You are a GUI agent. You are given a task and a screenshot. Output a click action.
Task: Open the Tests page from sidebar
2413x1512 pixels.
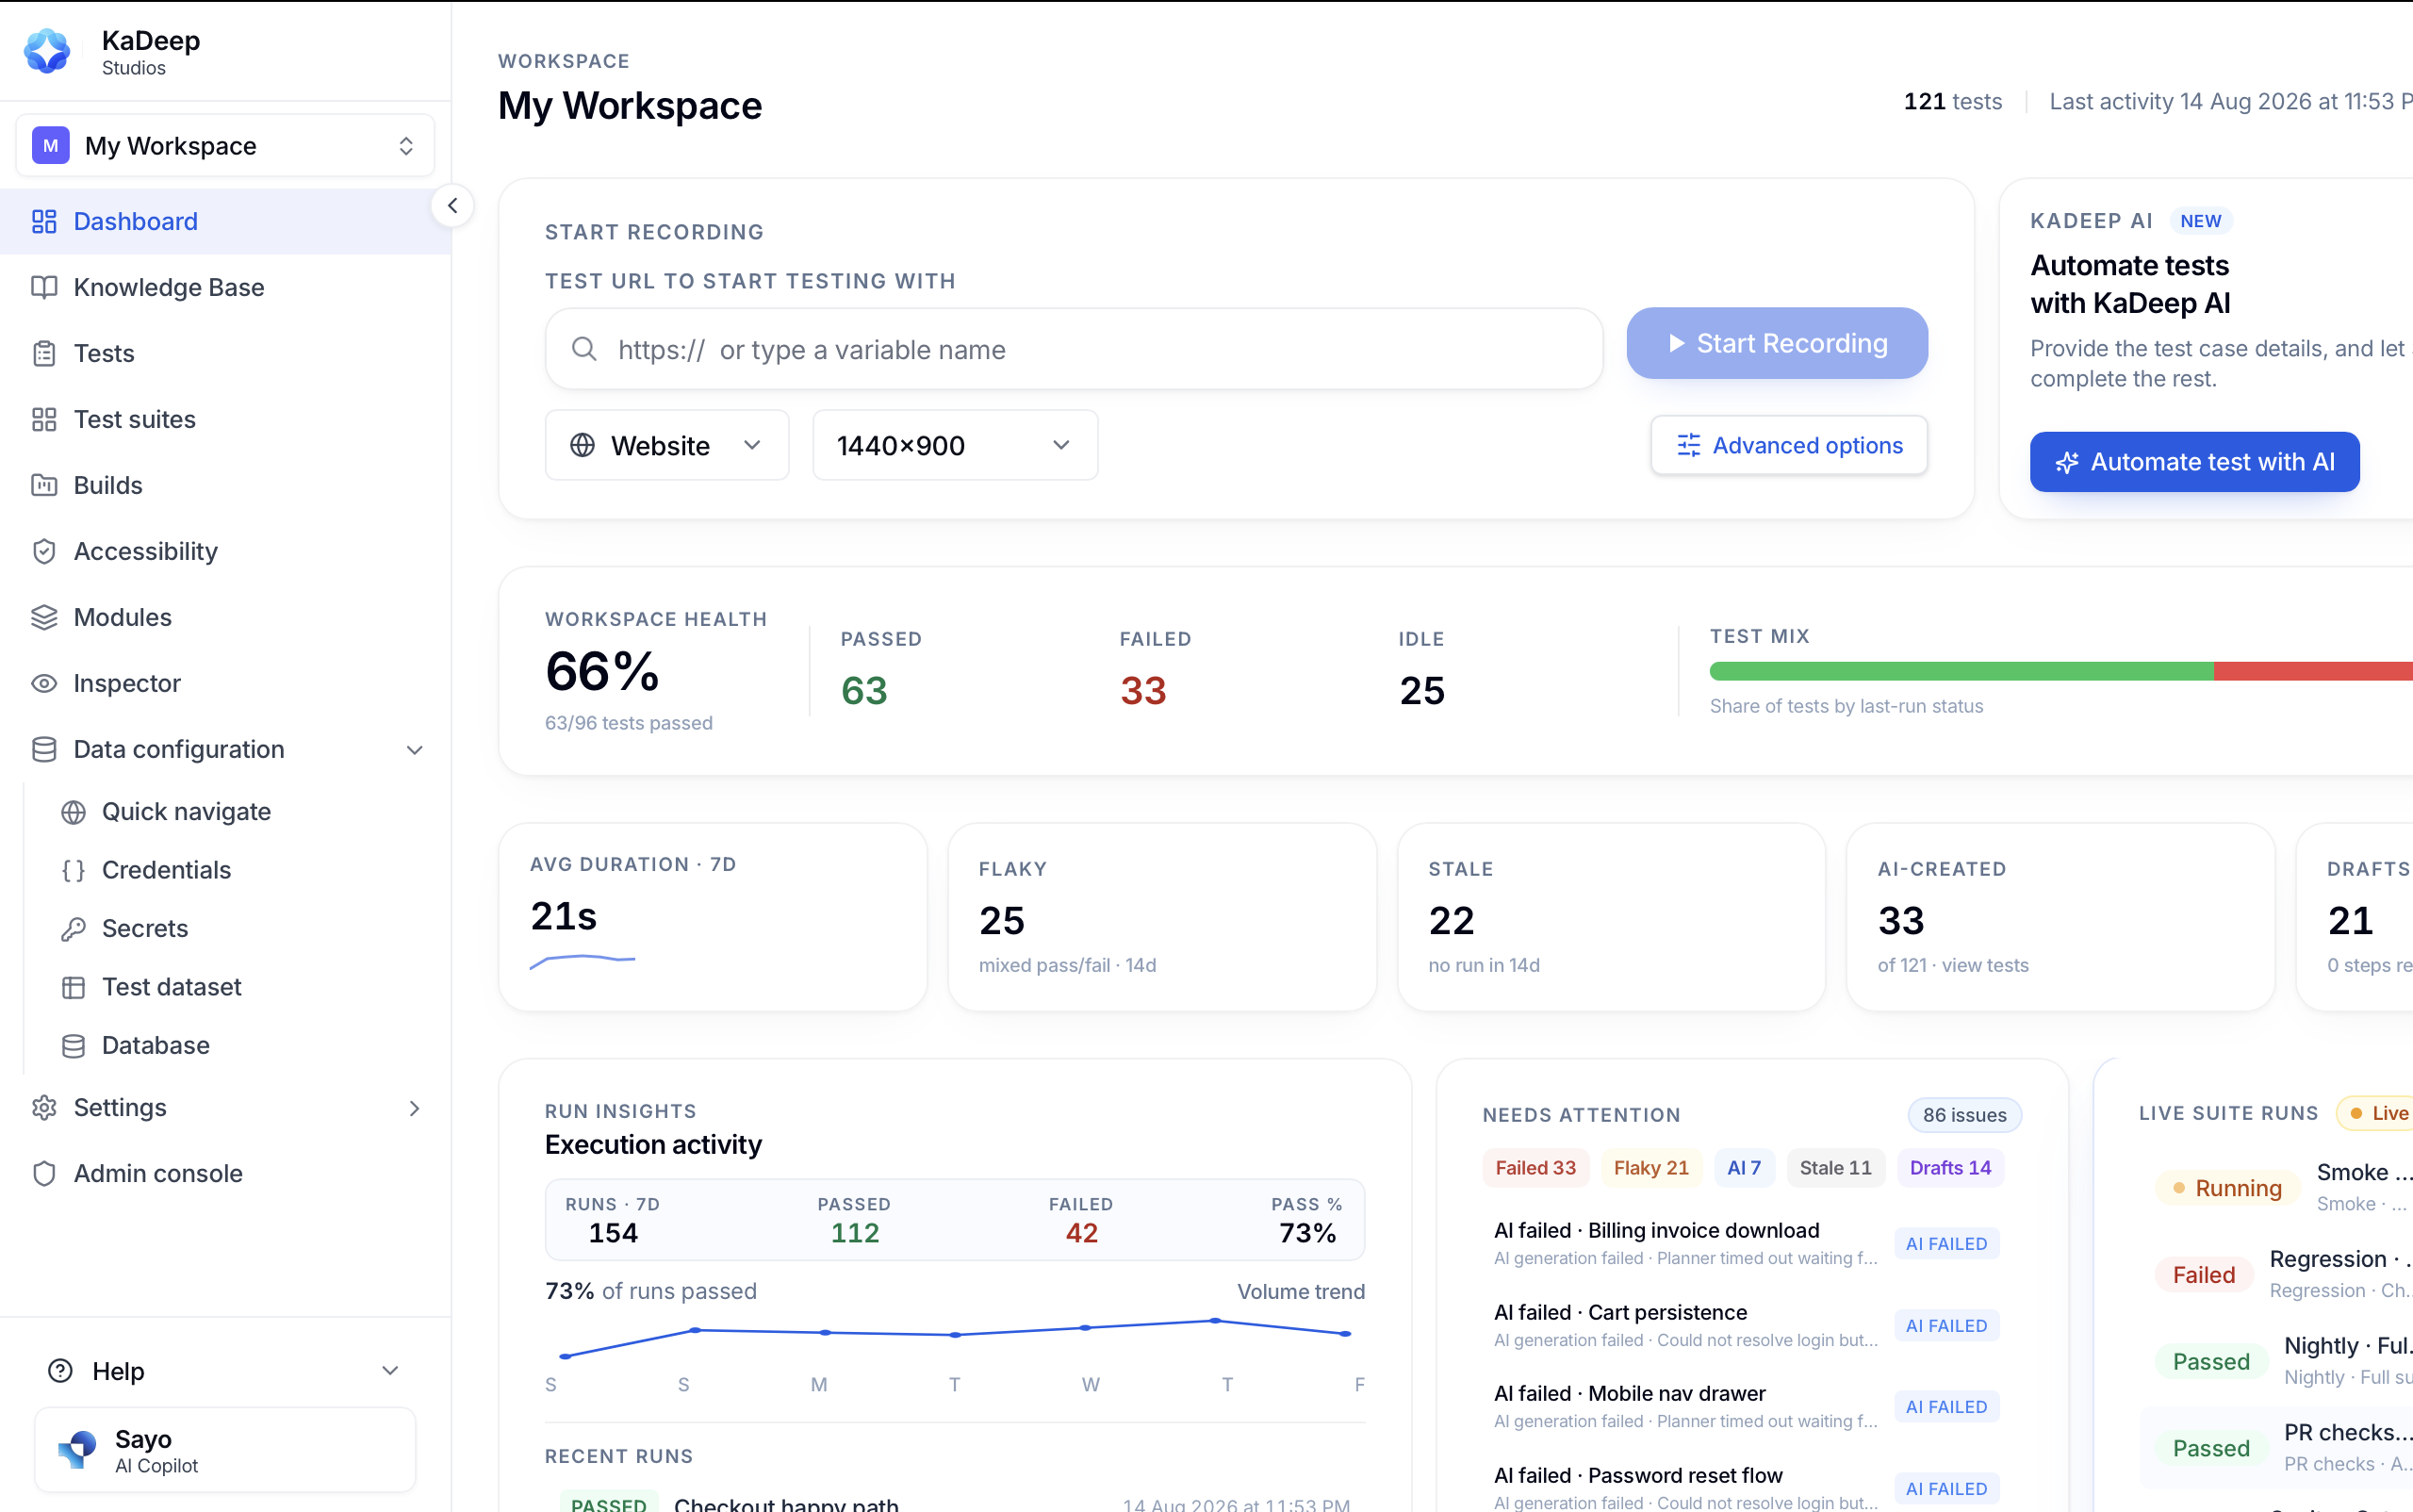225,353
